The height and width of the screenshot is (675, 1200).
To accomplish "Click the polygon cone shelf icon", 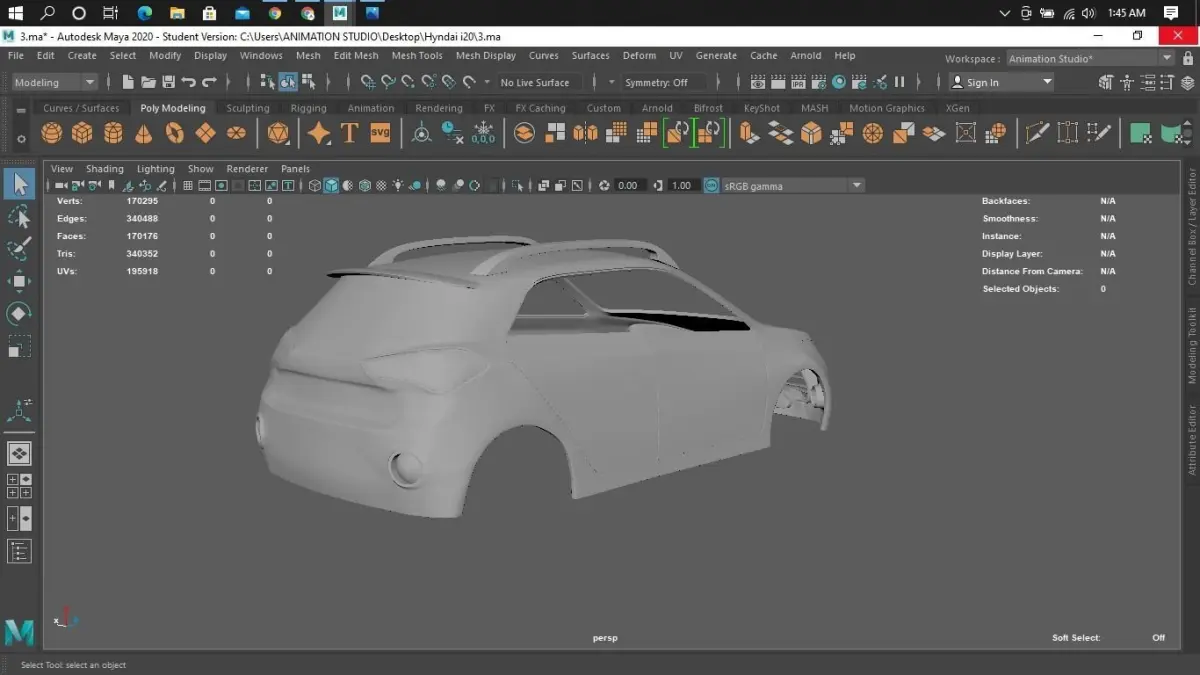I will point(144,133).
